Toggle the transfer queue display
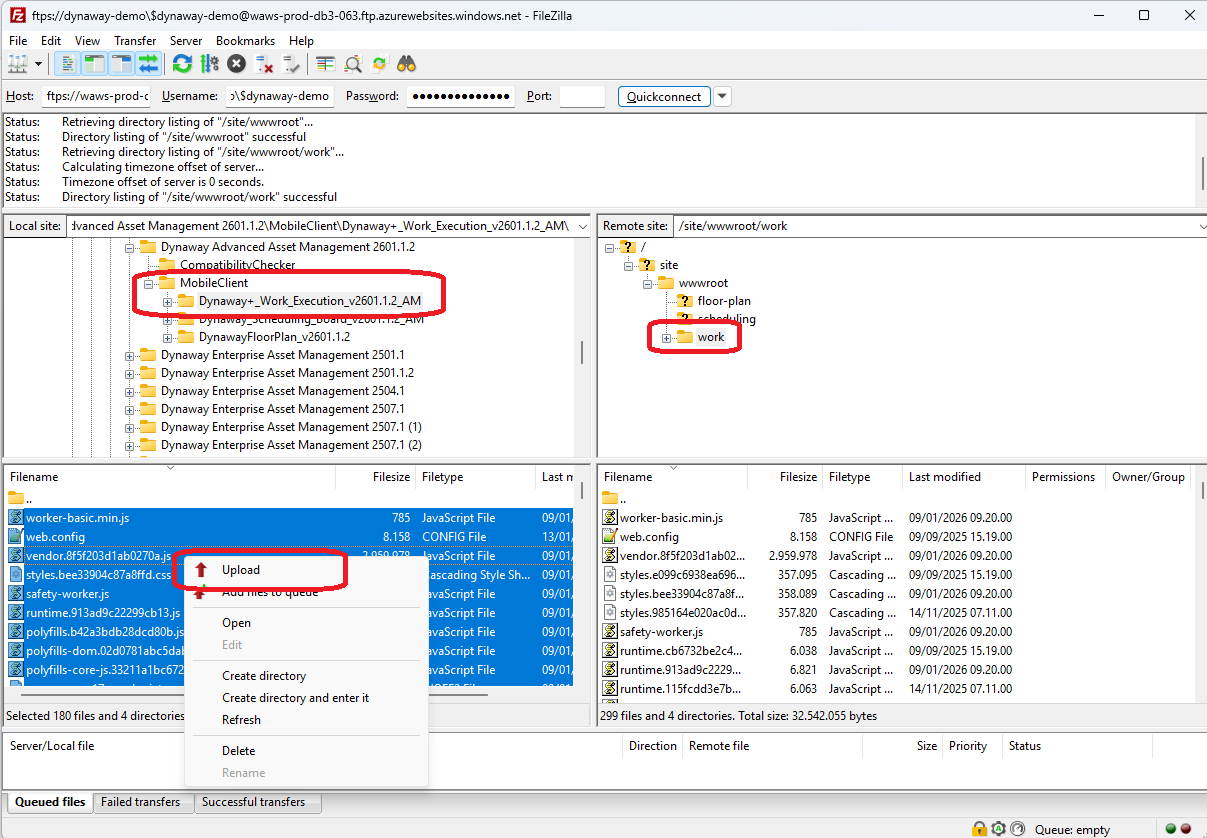 [x=149, y=64]
